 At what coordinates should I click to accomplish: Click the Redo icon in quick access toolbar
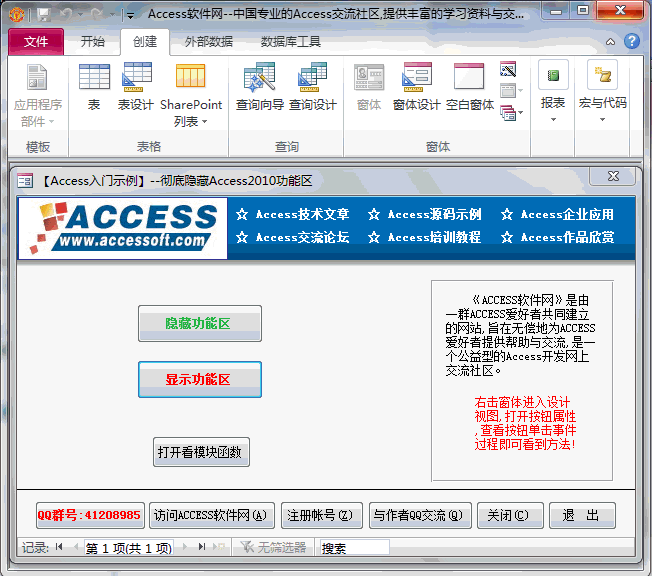[x=97, y=15]
